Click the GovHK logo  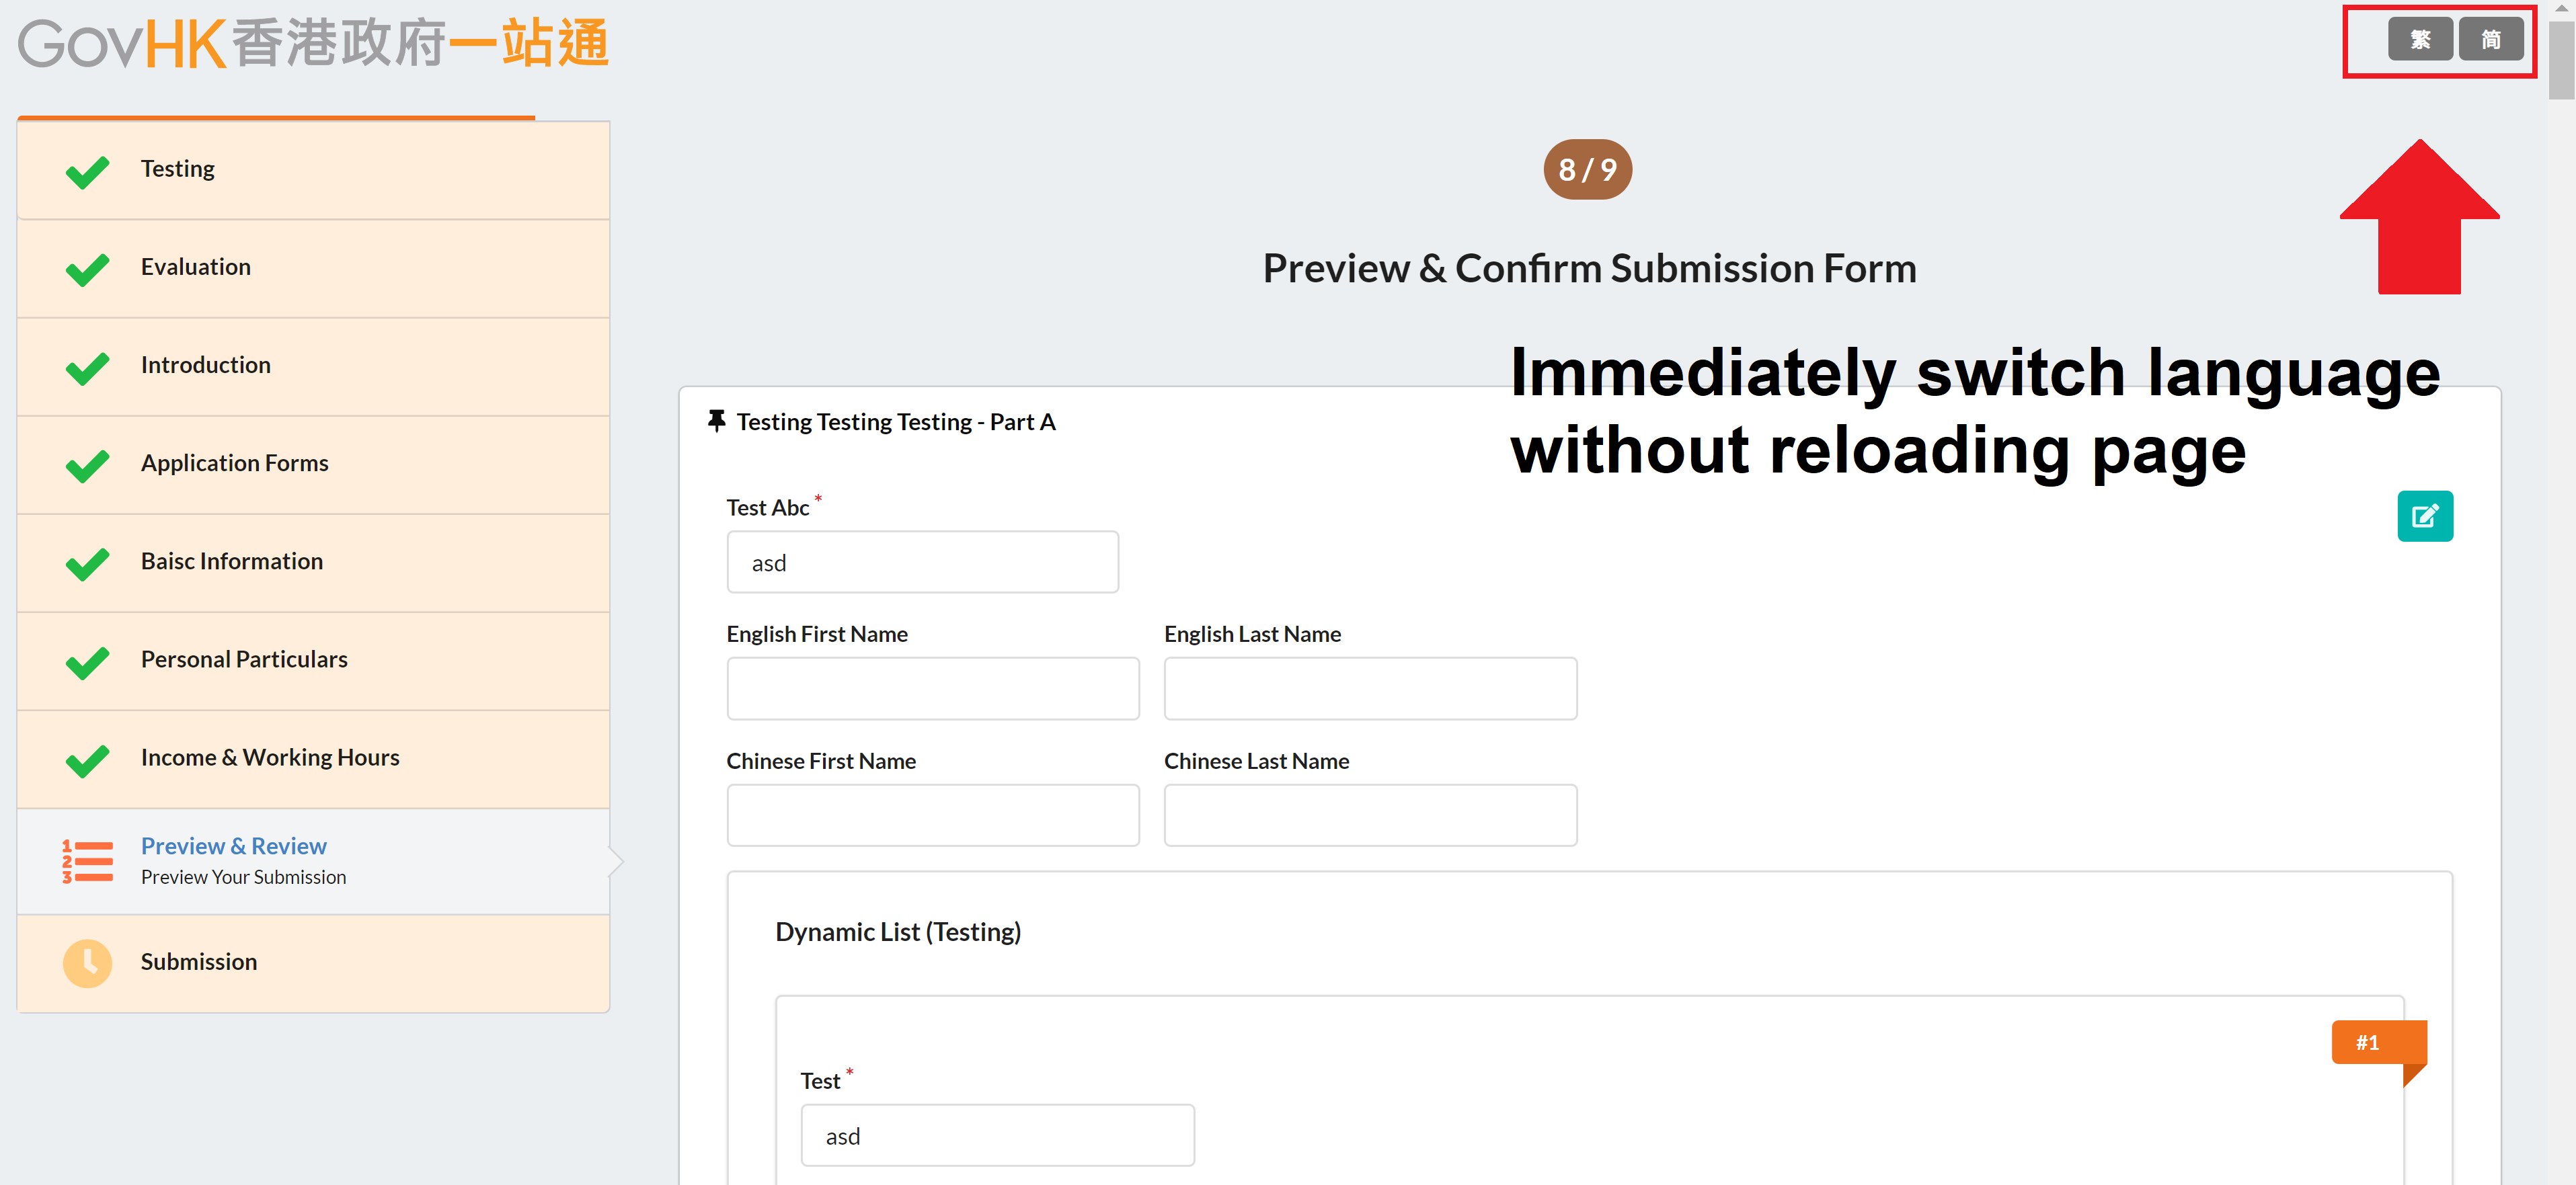(x=313, y=44)
